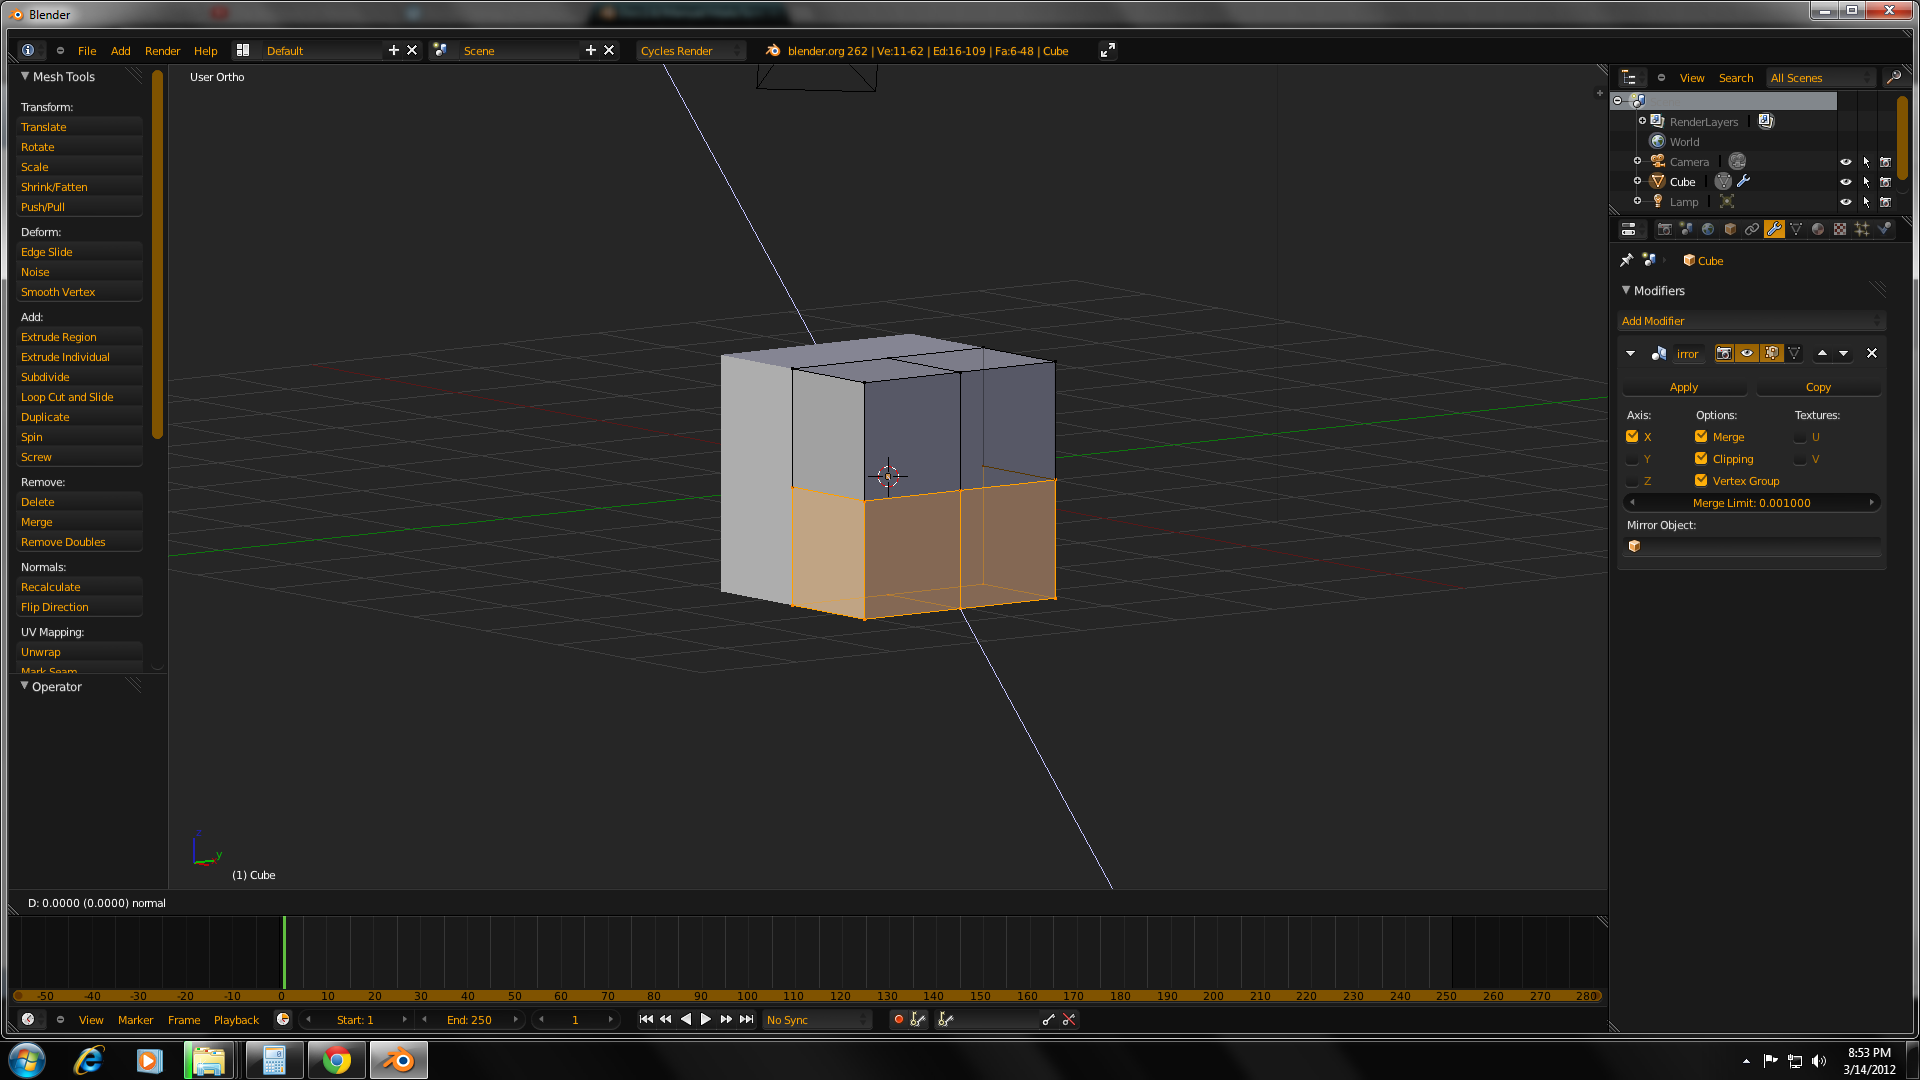This screenshot has height=1080, width=1920.
Task: Open the Object Constraints tab (chain icon)
Action: [1752, 229]
